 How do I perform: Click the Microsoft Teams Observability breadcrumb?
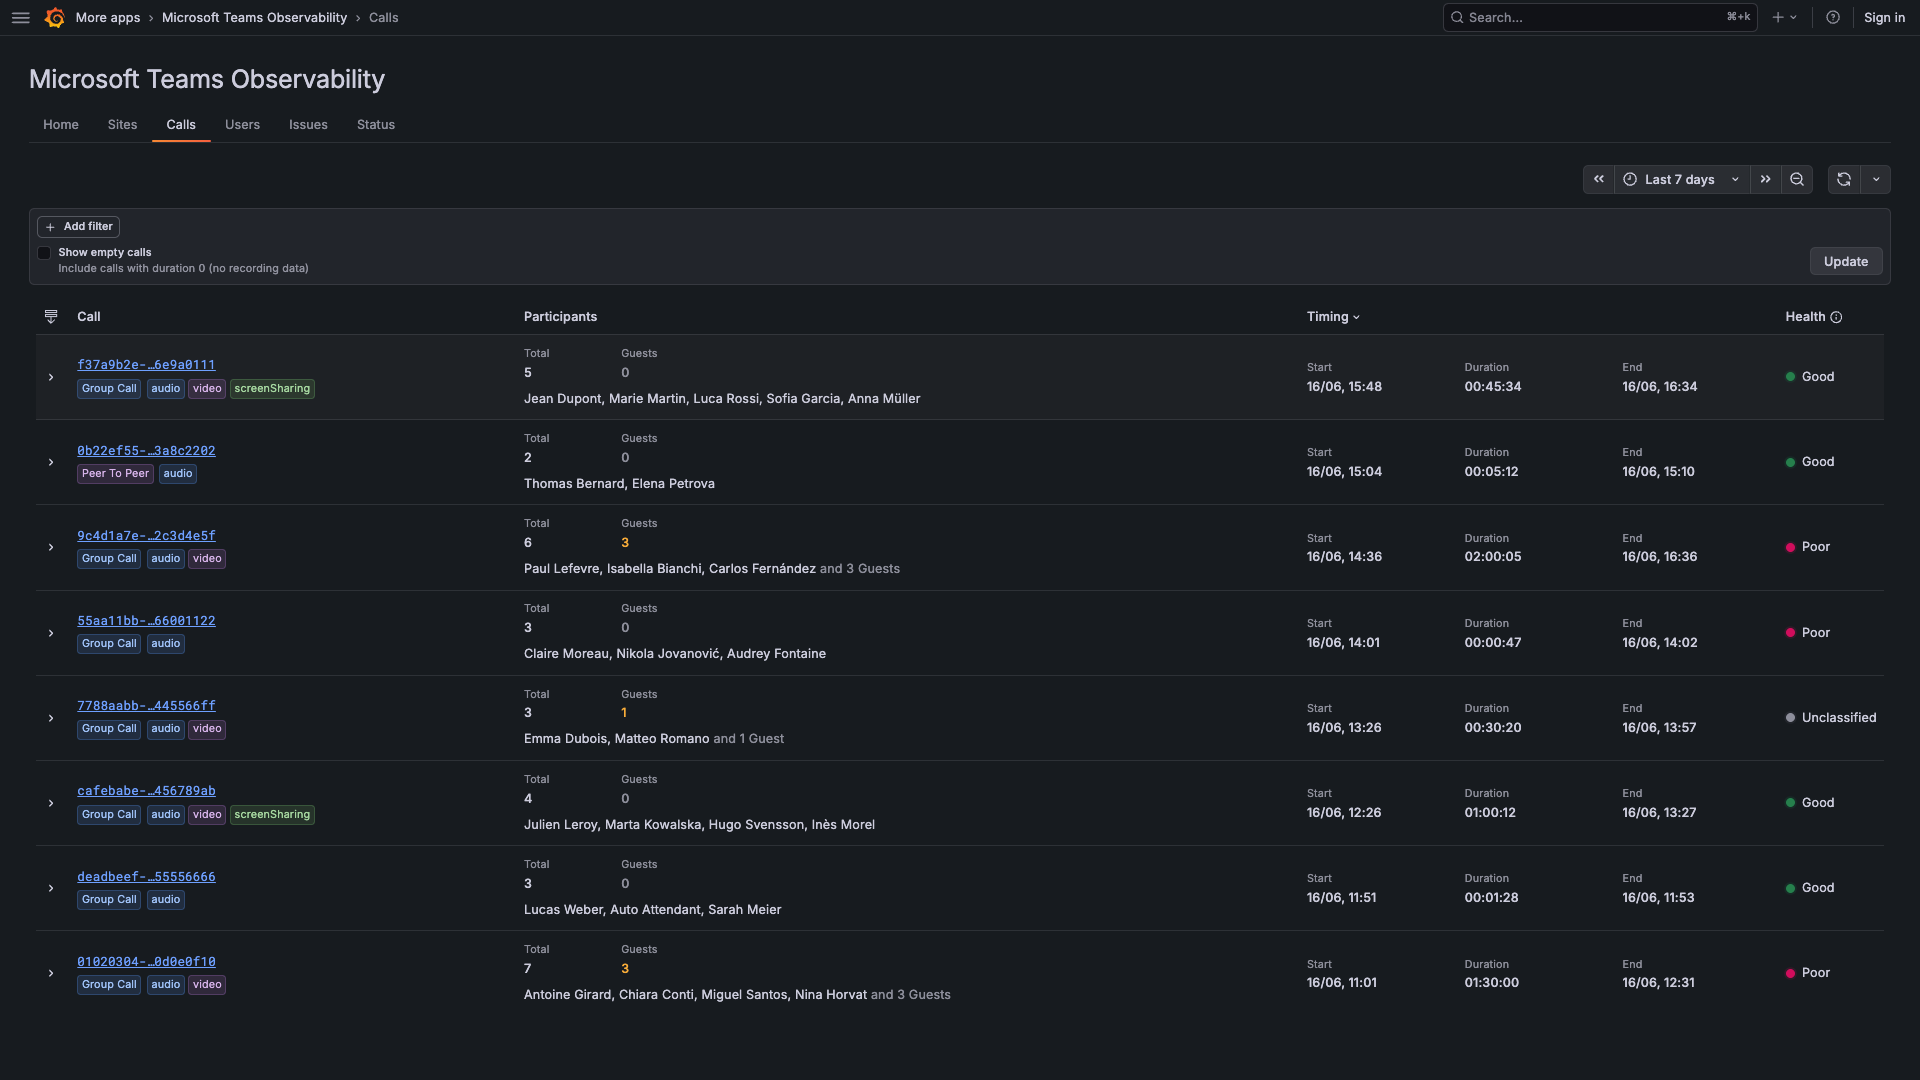pyautogui.click(x=254, y=18)
